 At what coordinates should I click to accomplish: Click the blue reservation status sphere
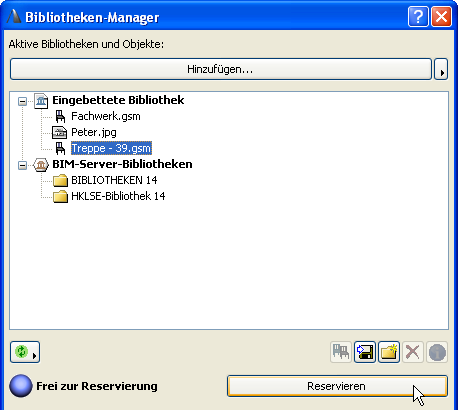pyautogui.click(x=21, y=386)
